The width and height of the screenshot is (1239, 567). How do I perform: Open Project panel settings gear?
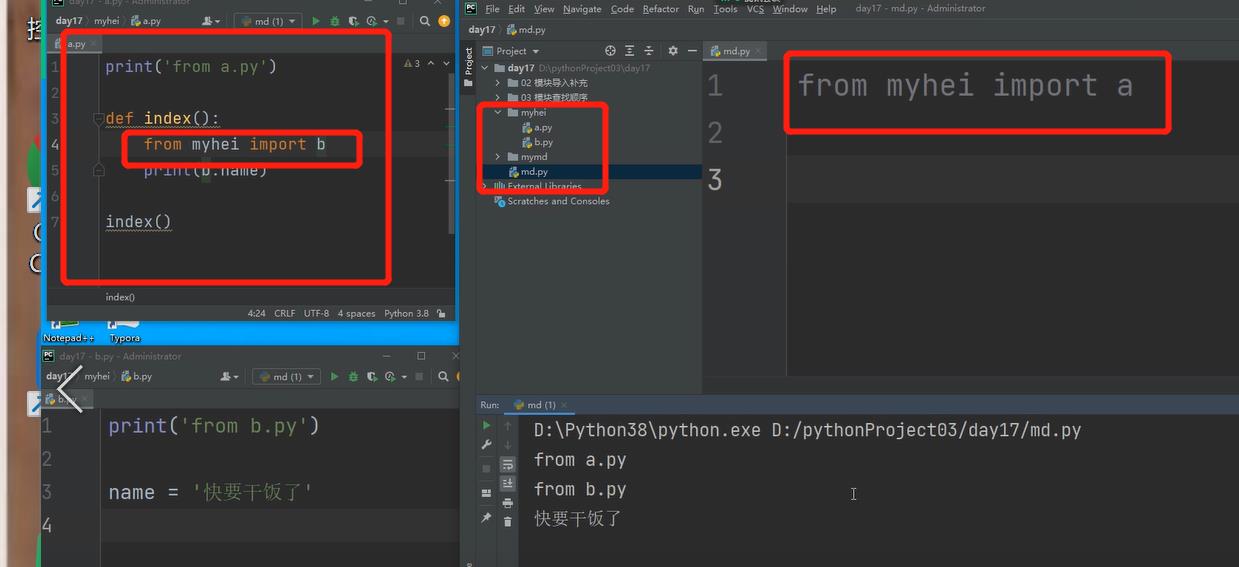672,51
